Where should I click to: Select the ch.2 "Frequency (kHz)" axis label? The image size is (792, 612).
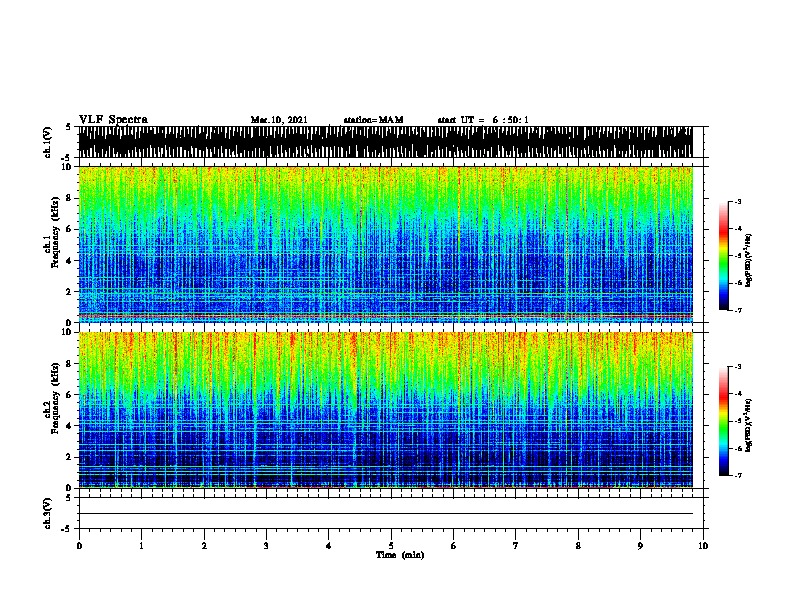55,398
